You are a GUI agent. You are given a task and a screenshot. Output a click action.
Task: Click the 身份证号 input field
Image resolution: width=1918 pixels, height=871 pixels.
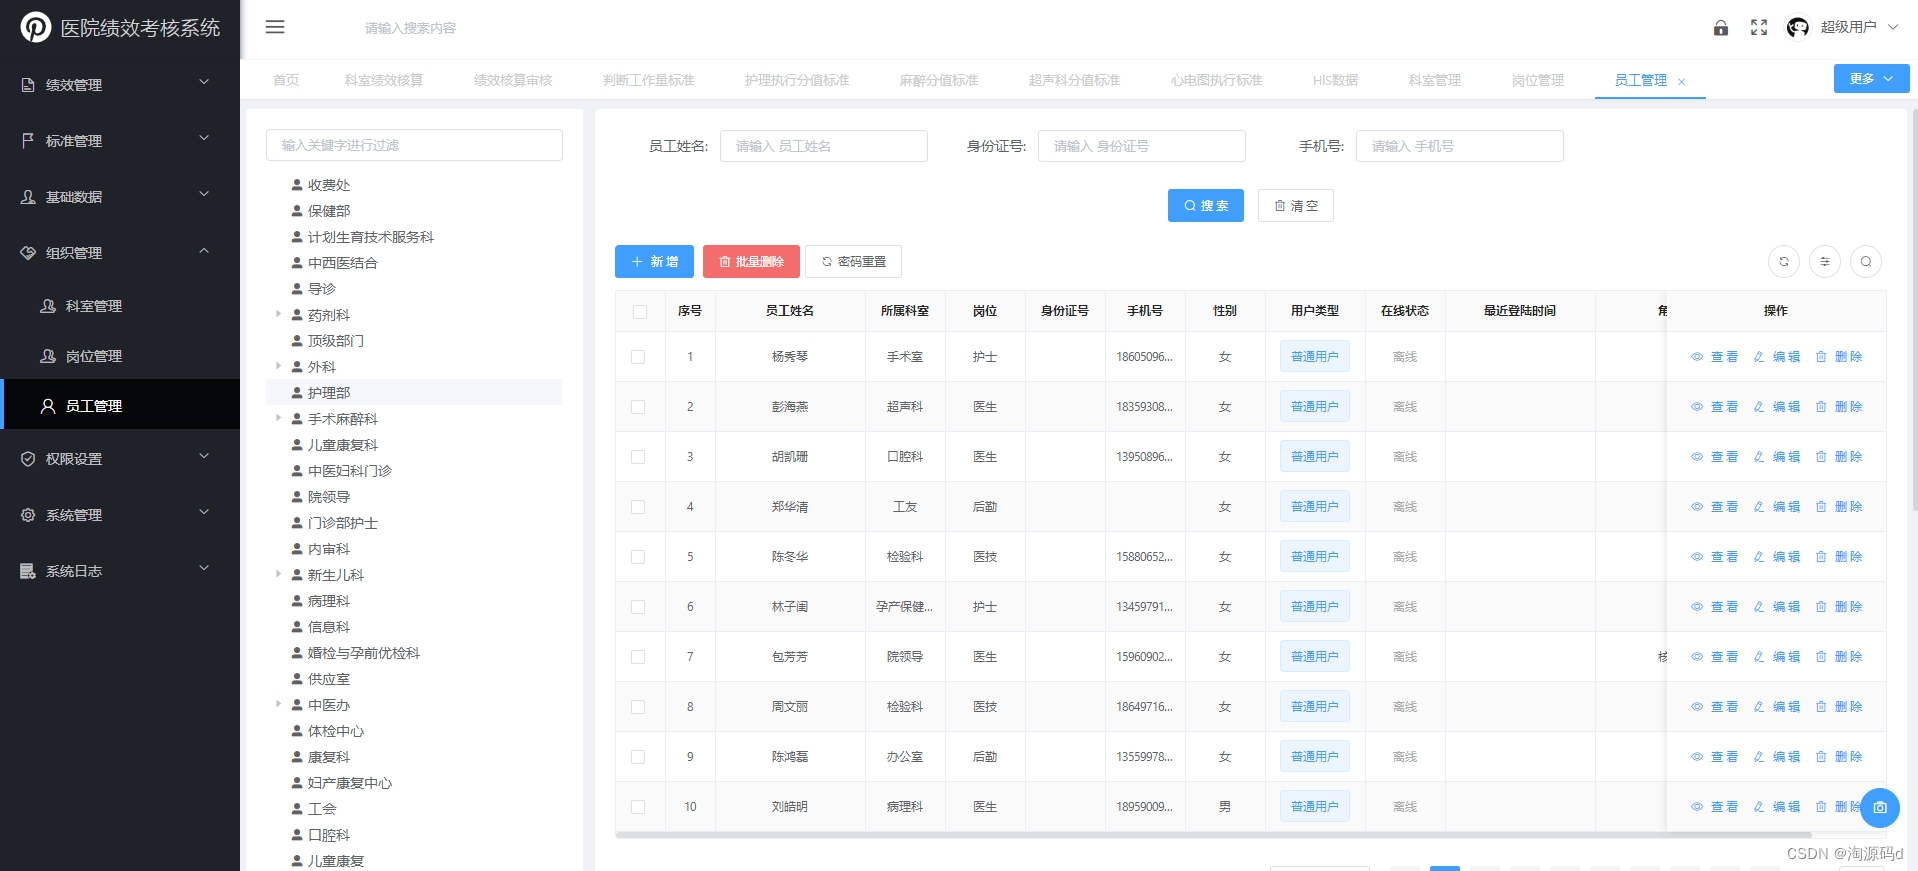(x=1142, y=146)
